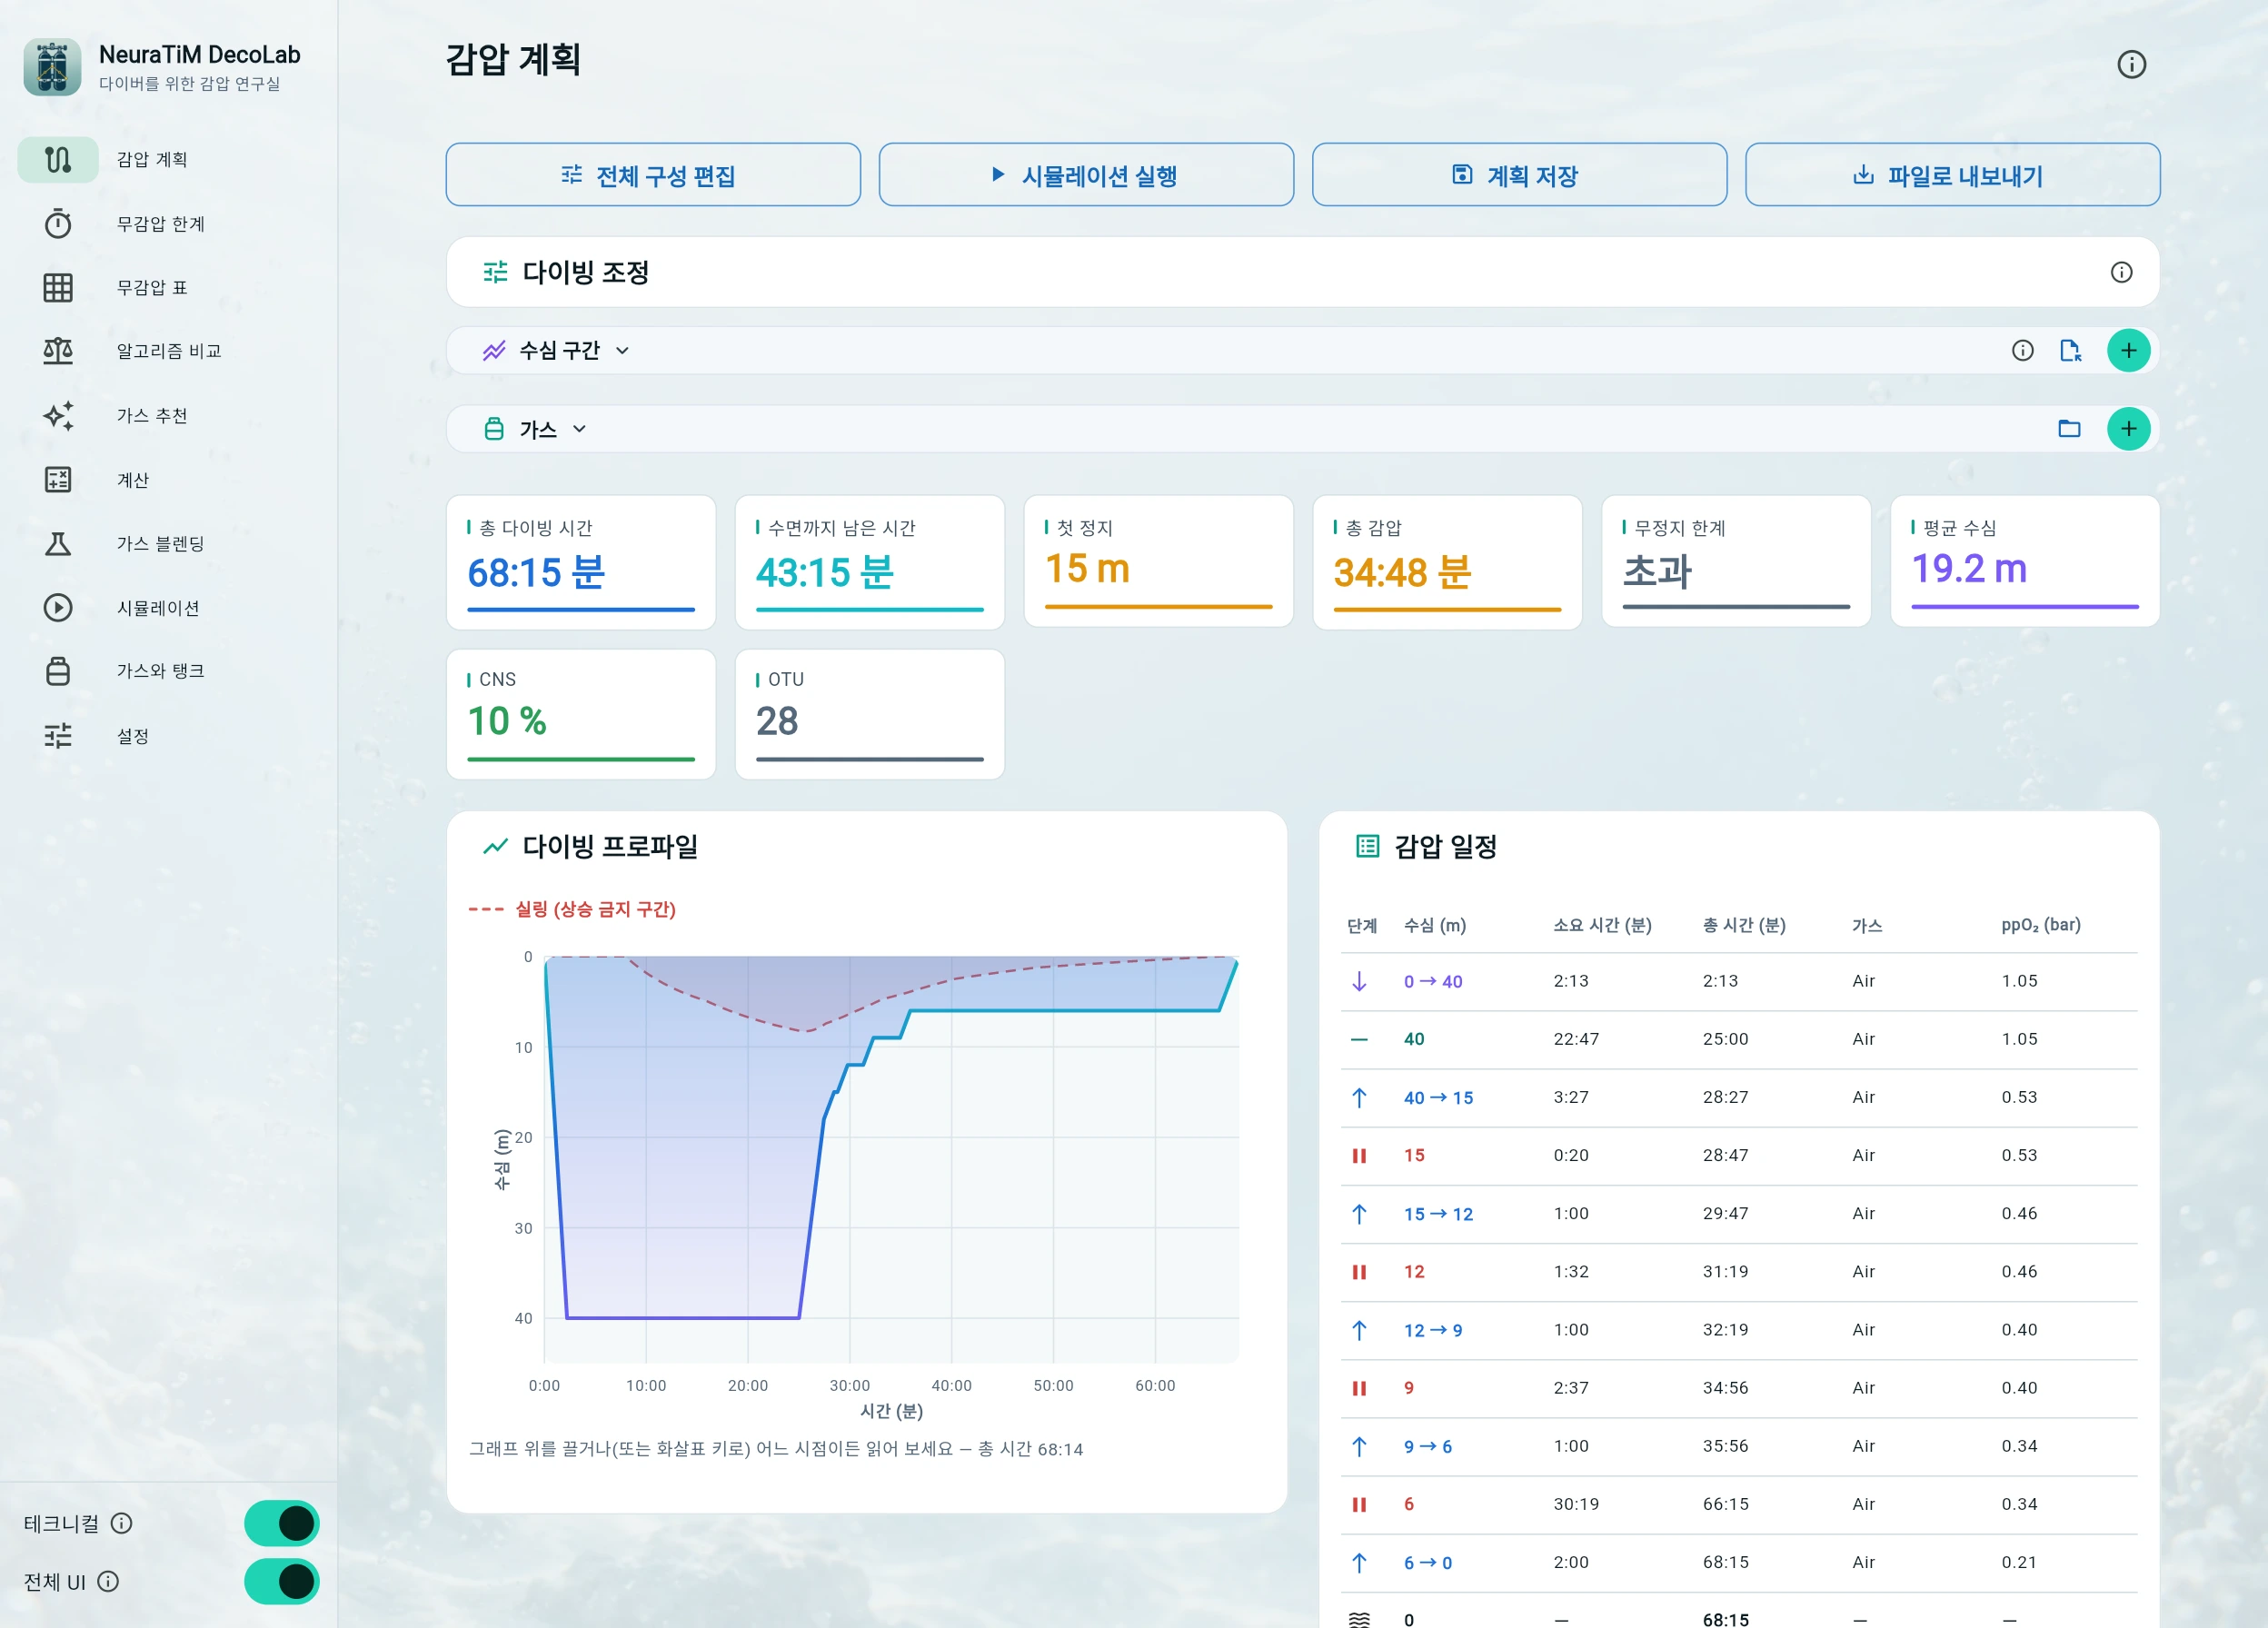Click 파일로 내보내기 export button
The height and width of the screenshot is (1628, 2268).
tap(1952, 175)
